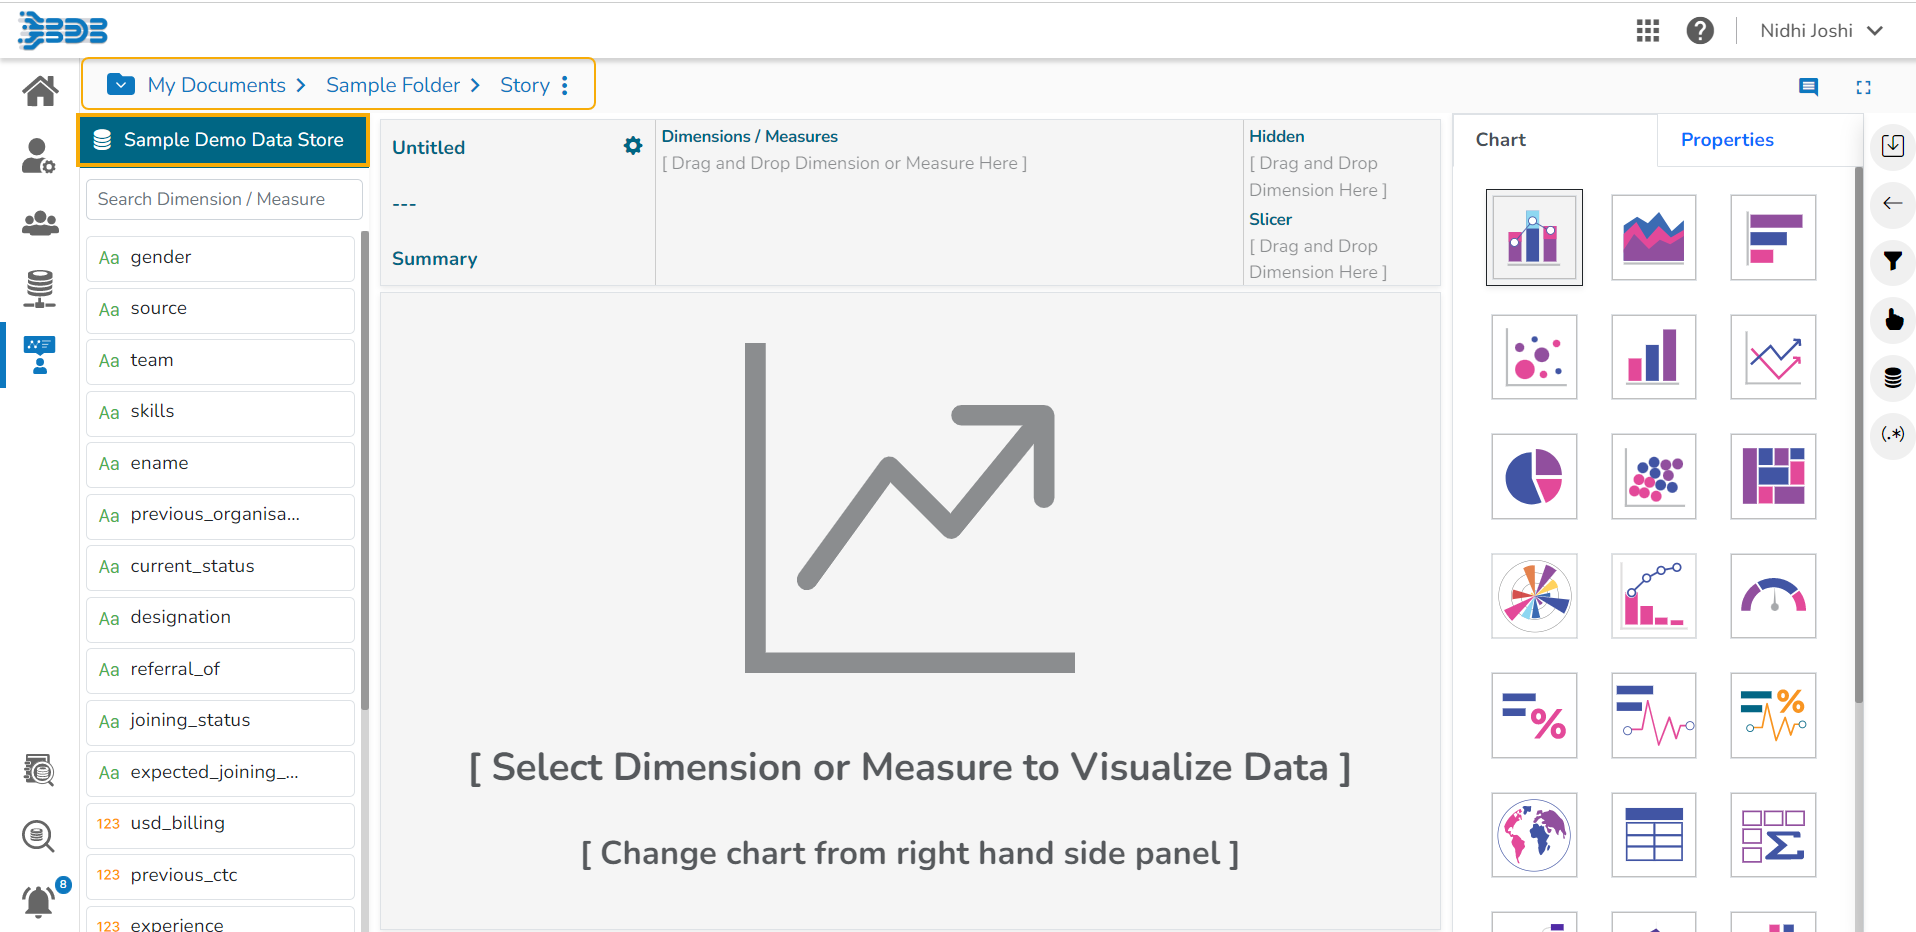This screenshot has height=932, width=1916.
Task: Open chart settings gear next to Untitled
Action: [633, 146]
